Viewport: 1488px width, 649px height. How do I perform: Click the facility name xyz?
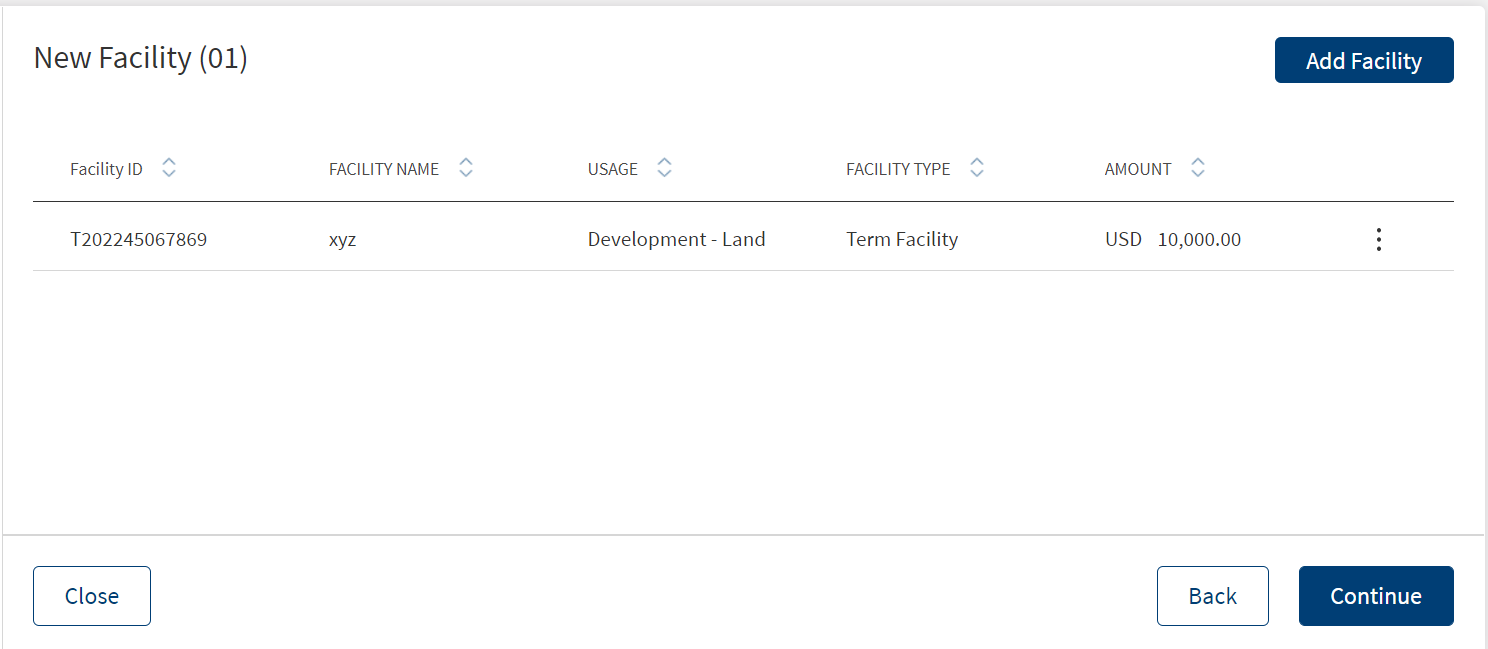343,240
